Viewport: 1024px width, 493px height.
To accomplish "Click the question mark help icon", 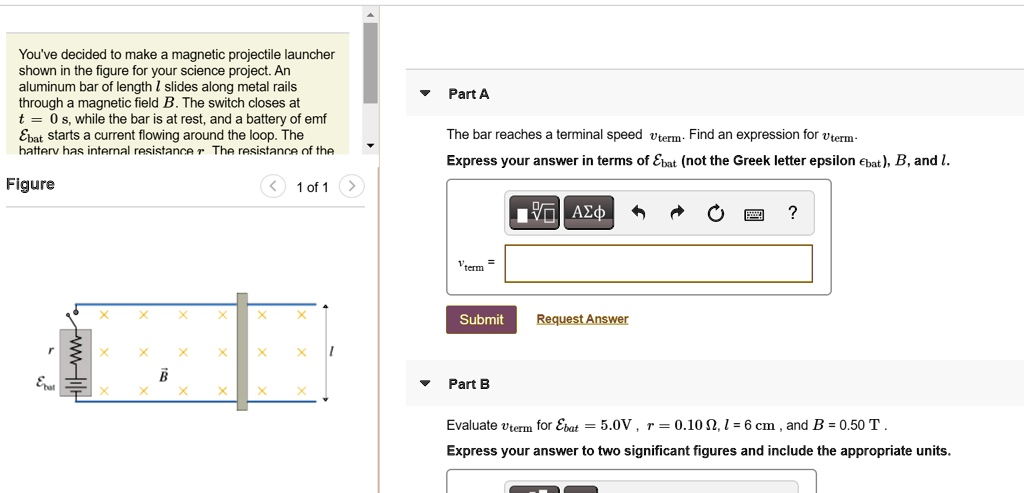I will tap(792, 212).
